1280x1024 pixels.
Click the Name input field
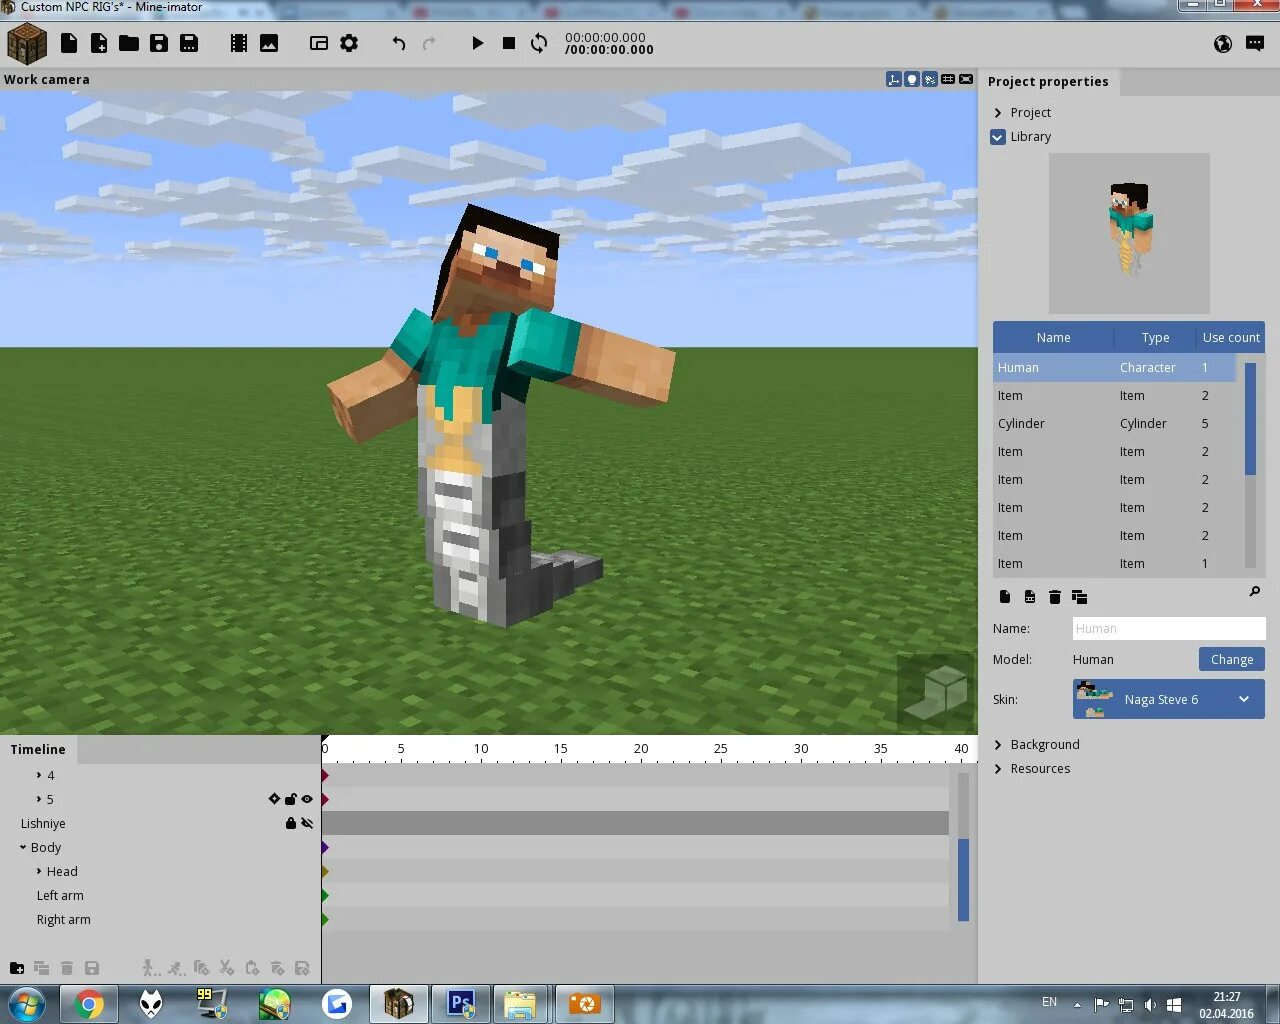point(1169,629)
